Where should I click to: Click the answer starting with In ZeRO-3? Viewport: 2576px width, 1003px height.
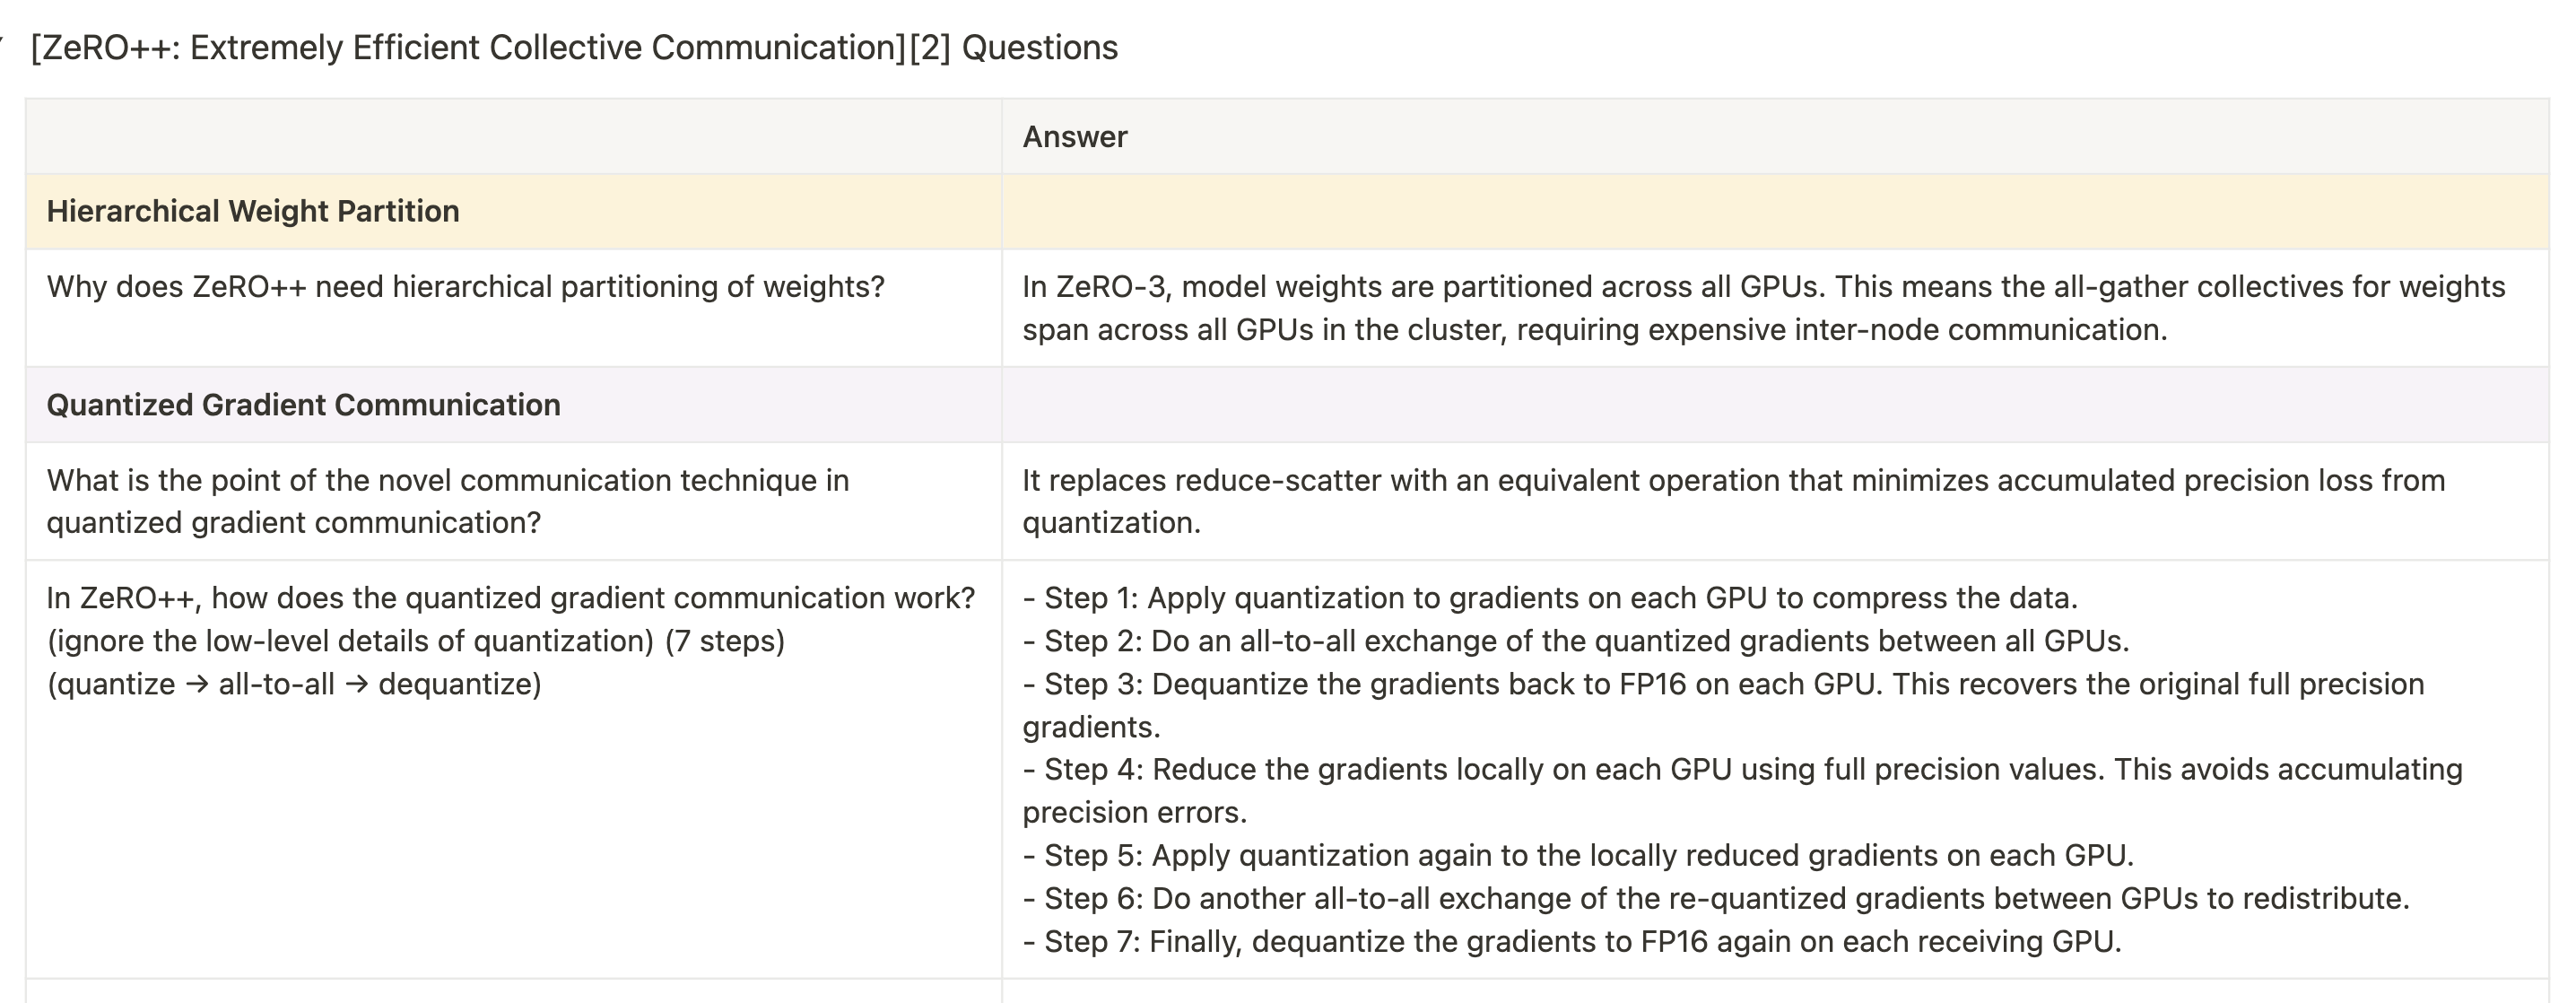1764,308
